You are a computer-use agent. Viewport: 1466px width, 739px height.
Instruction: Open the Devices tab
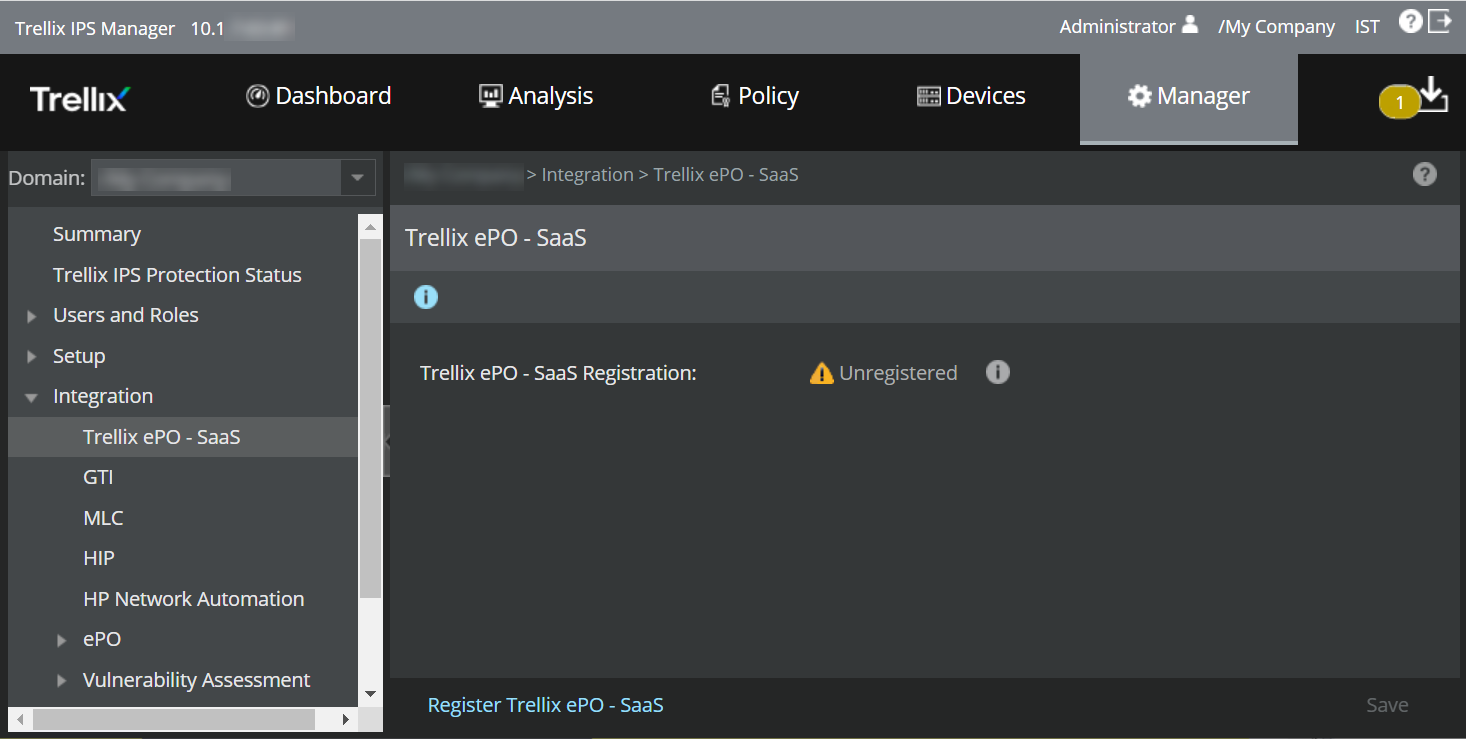971,96
